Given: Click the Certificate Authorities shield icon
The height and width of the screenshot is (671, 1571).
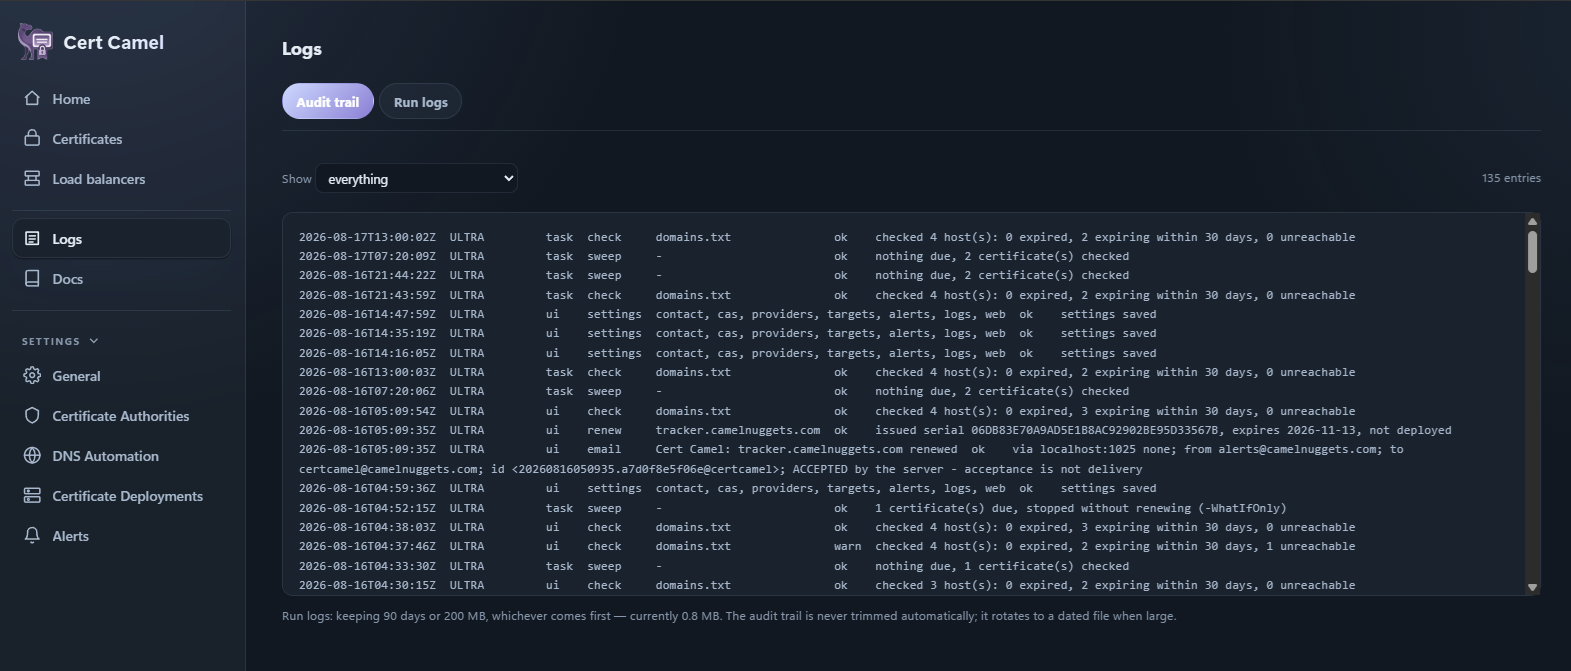Looking at the screenshot, I should (32, 415).
